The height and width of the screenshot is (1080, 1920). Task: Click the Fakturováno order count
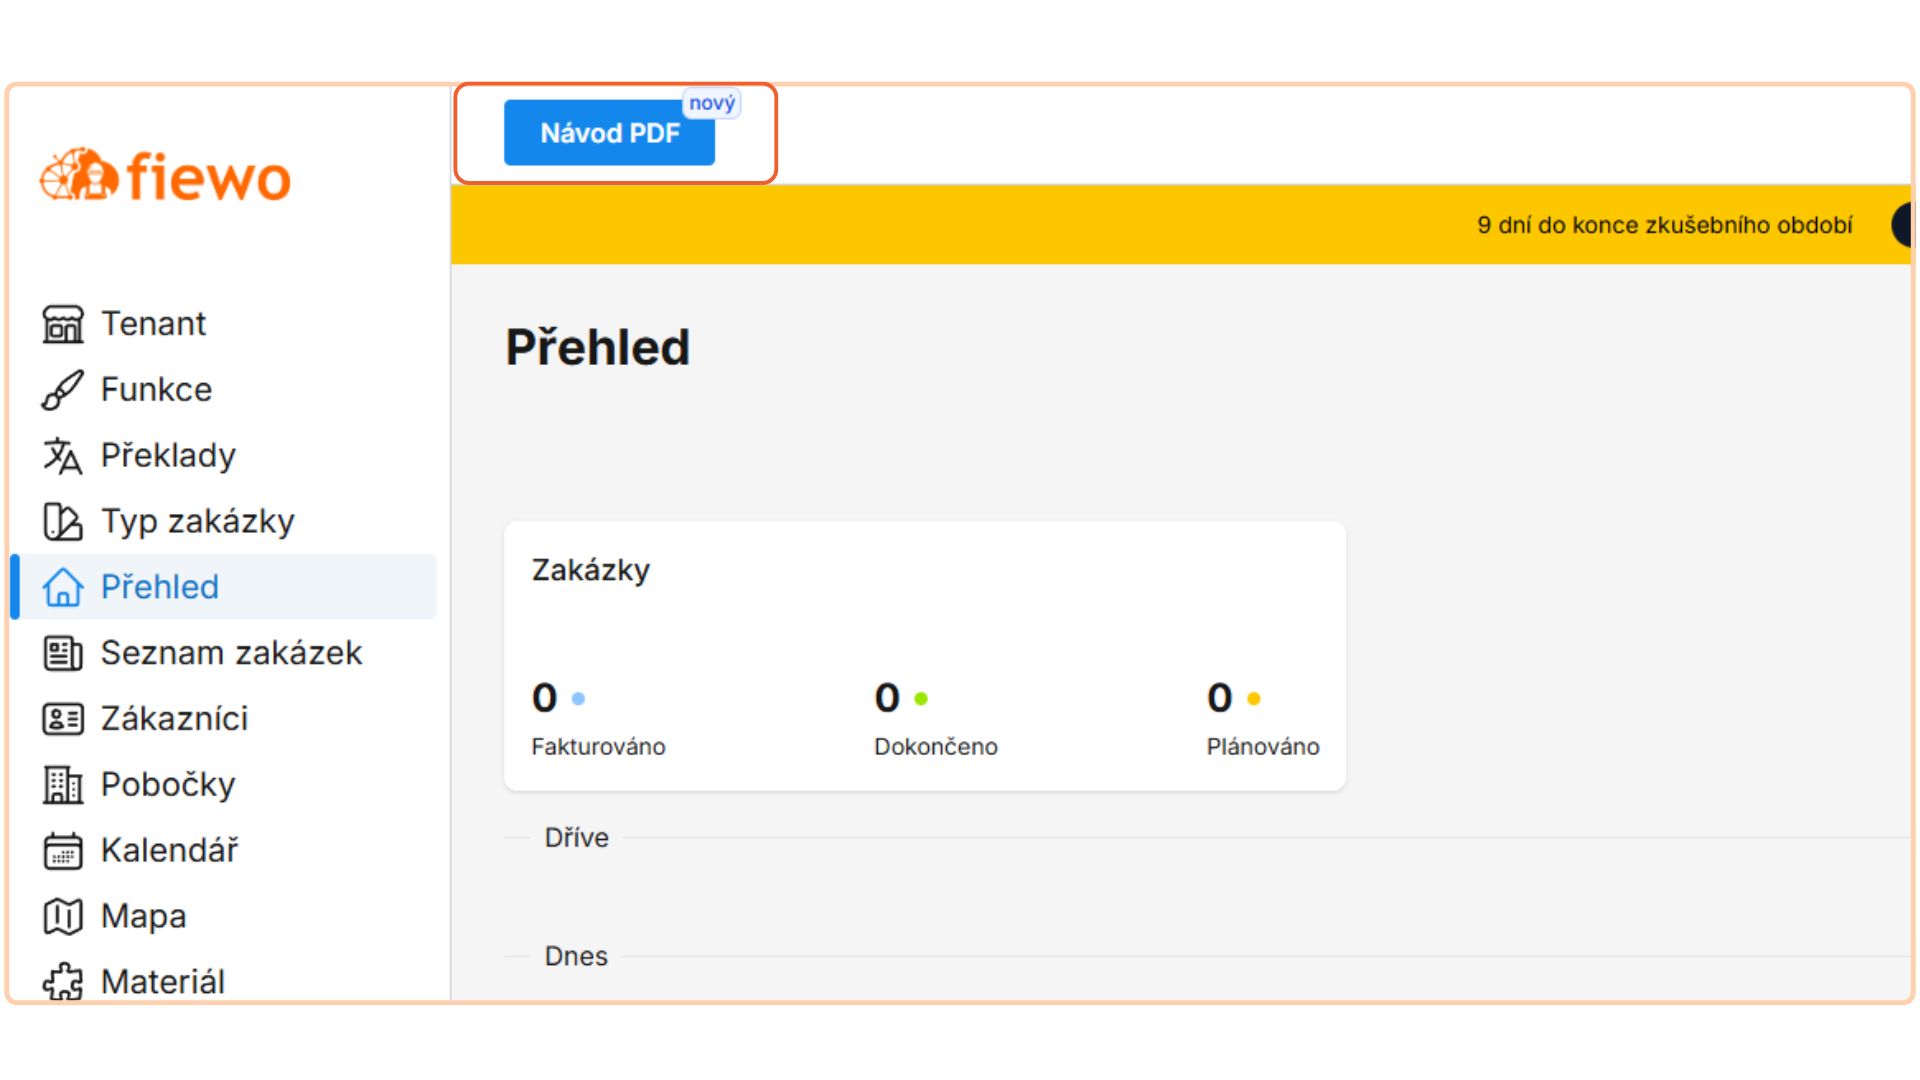(x=545, y=698)
